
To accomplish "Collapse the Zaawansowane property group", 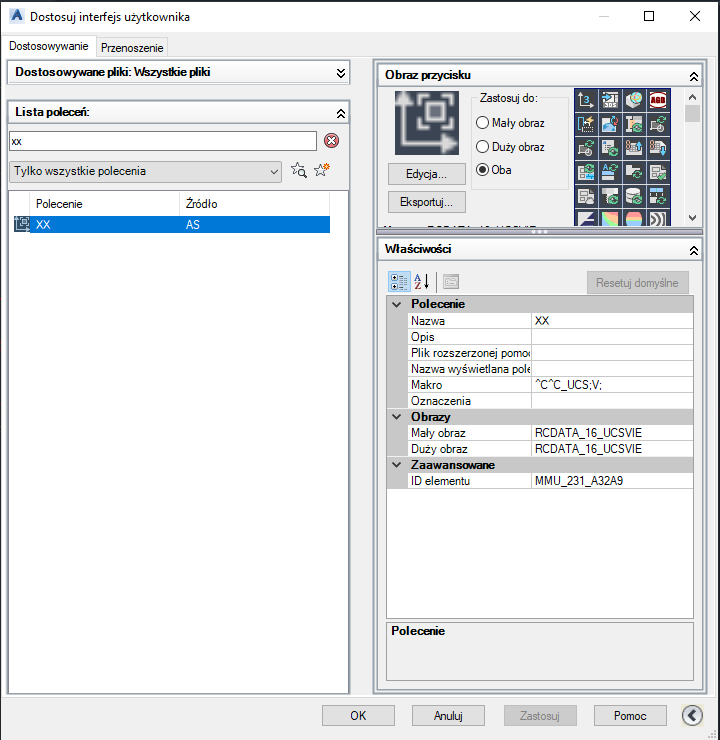I will pyautogui.click(x=397, y=465).
